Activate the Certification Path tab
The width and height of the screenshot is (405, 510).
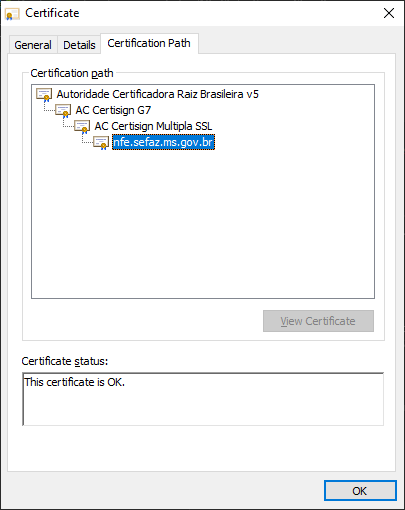tap(149, 43)
